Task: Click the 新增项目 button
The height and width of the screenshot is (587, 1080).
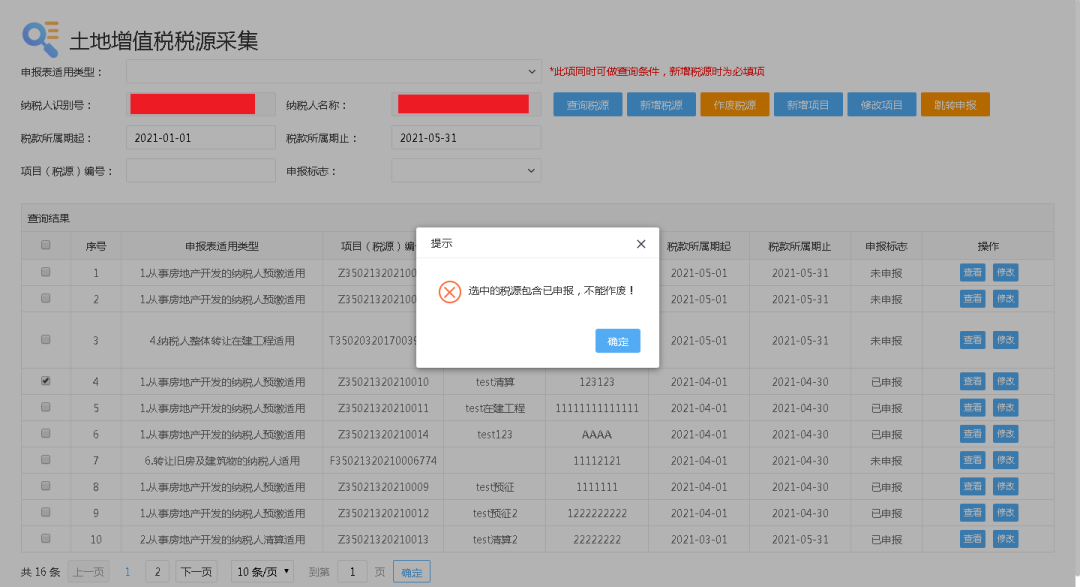Action: [808, 104]
